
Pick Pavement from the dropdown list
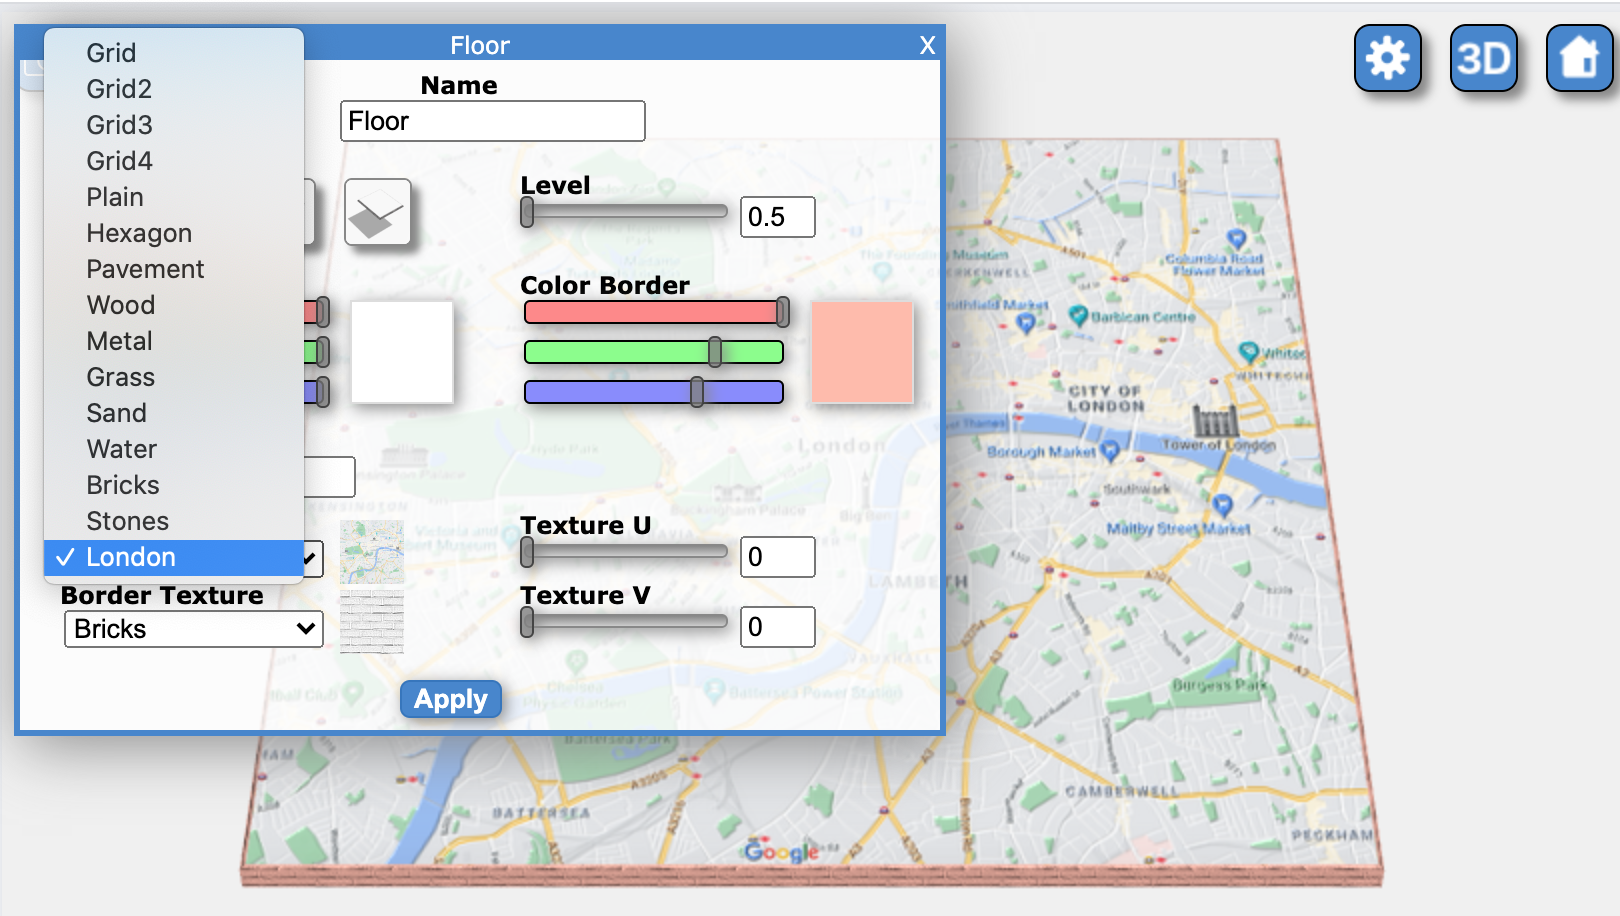pyautogui.click(x=174, y=269)
